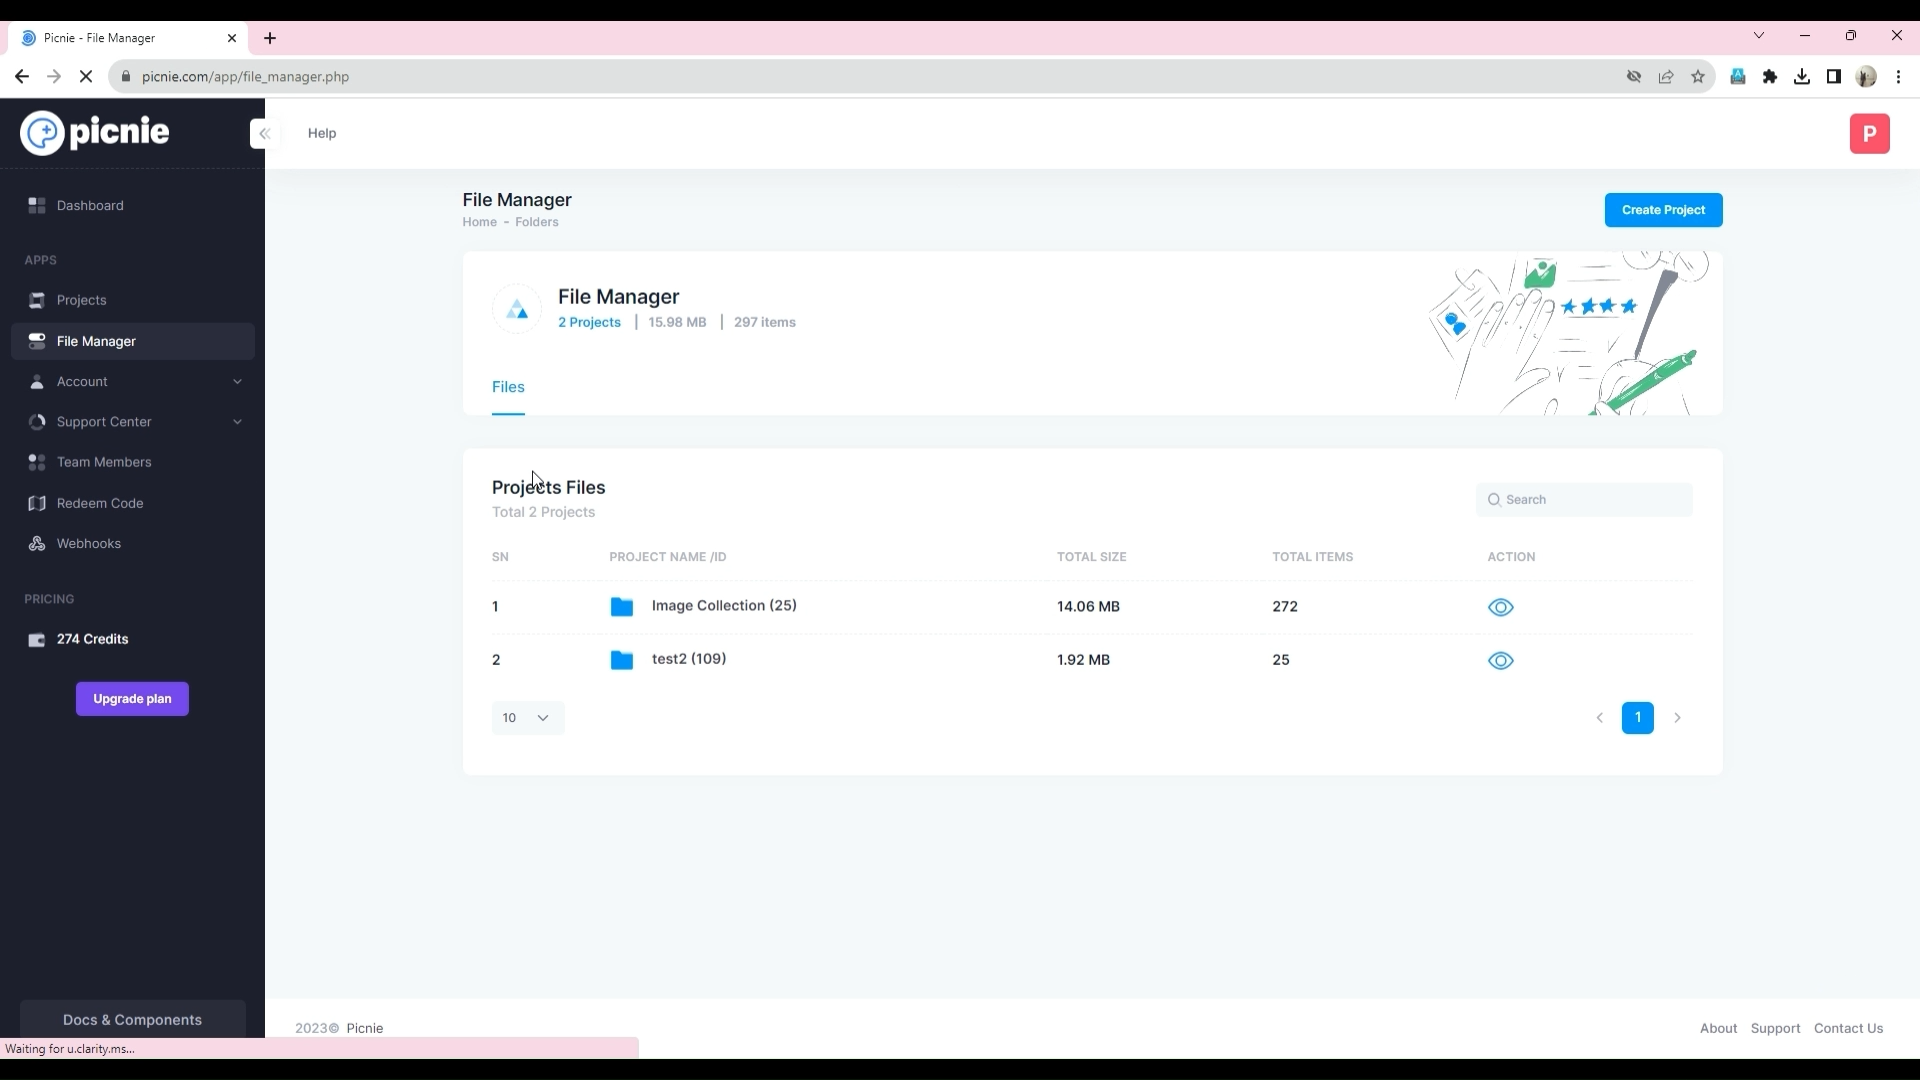The width and height of the screenshot is (1920, 1080).
Task: Open the rows-per-page dropdown showing 10
Action: (527, 718)
